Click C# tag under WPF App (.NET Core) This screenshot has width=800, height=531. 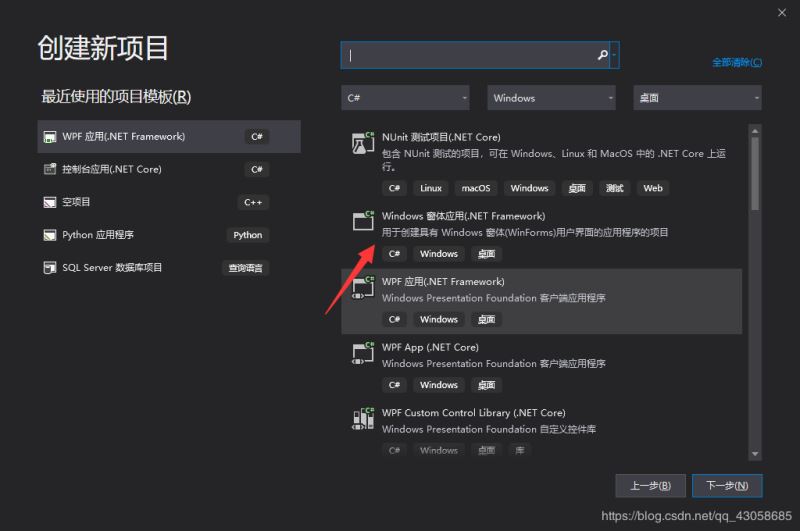click(394, 385)
